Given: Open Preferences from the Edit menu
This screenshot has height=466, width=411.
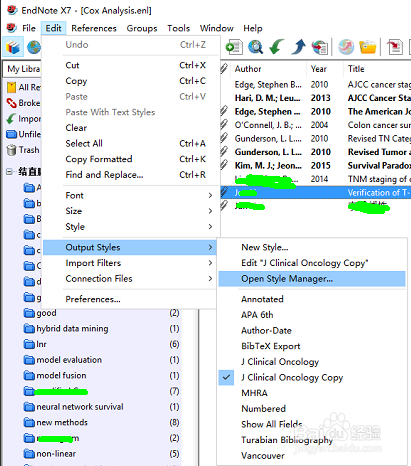Looking at the screenshot, I should tap(131, 299).
